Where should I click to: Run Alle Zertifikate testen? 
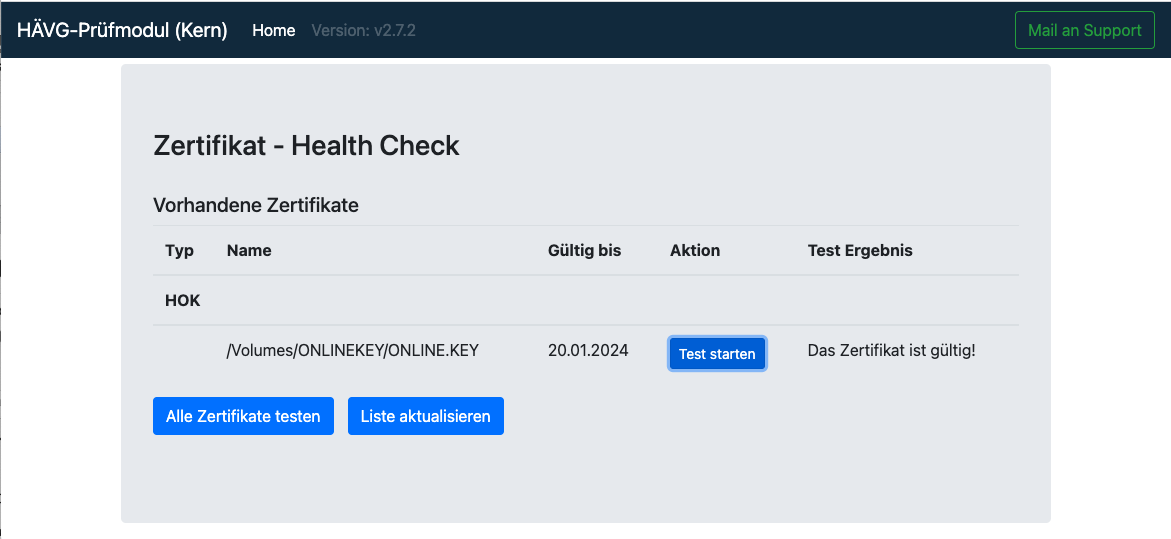[243, 416]
